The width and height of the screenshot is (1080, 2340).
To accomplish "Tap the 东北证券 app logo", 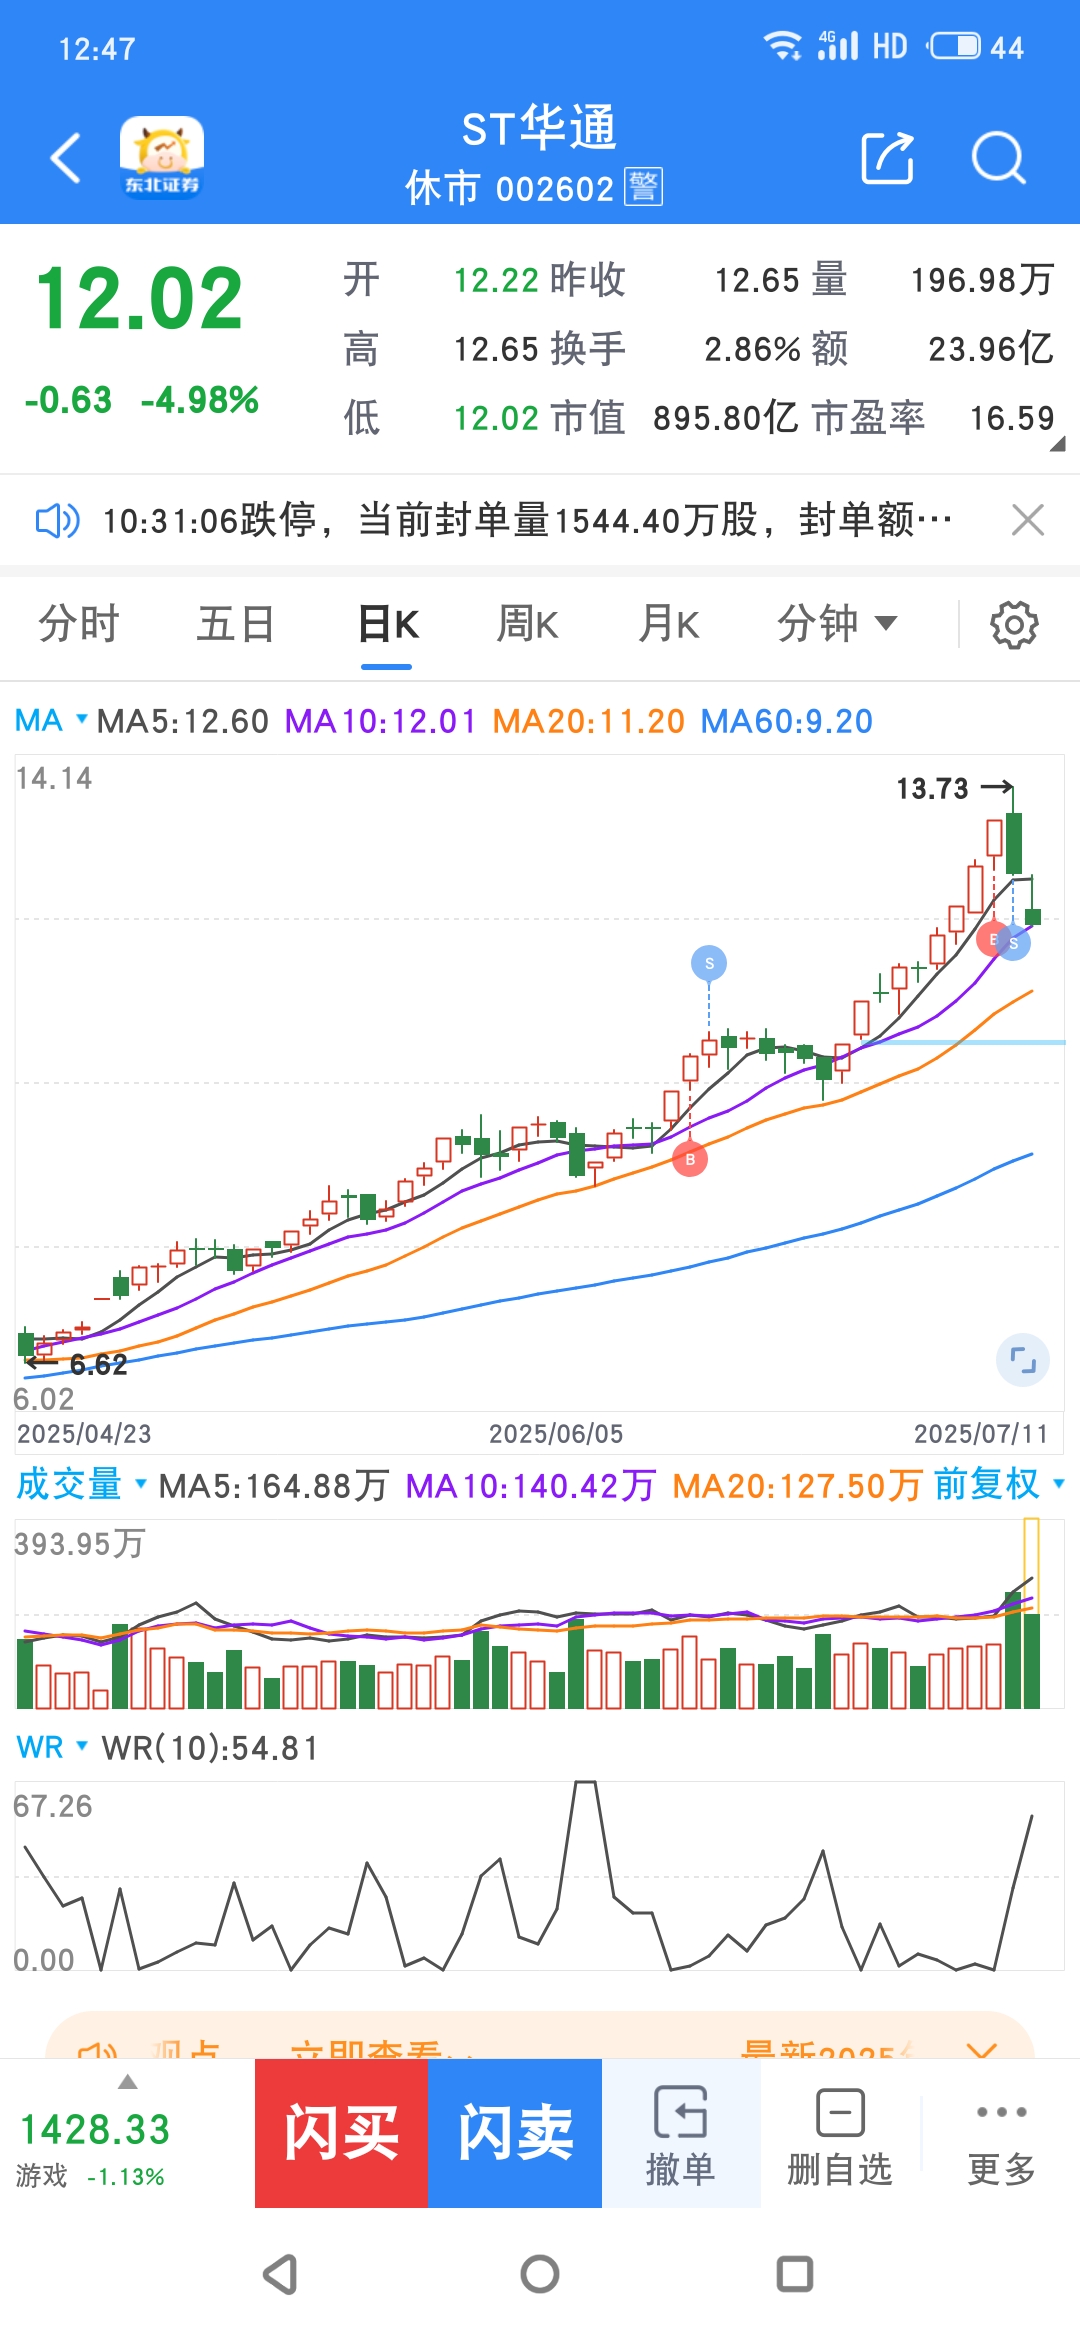I will 161,157.
